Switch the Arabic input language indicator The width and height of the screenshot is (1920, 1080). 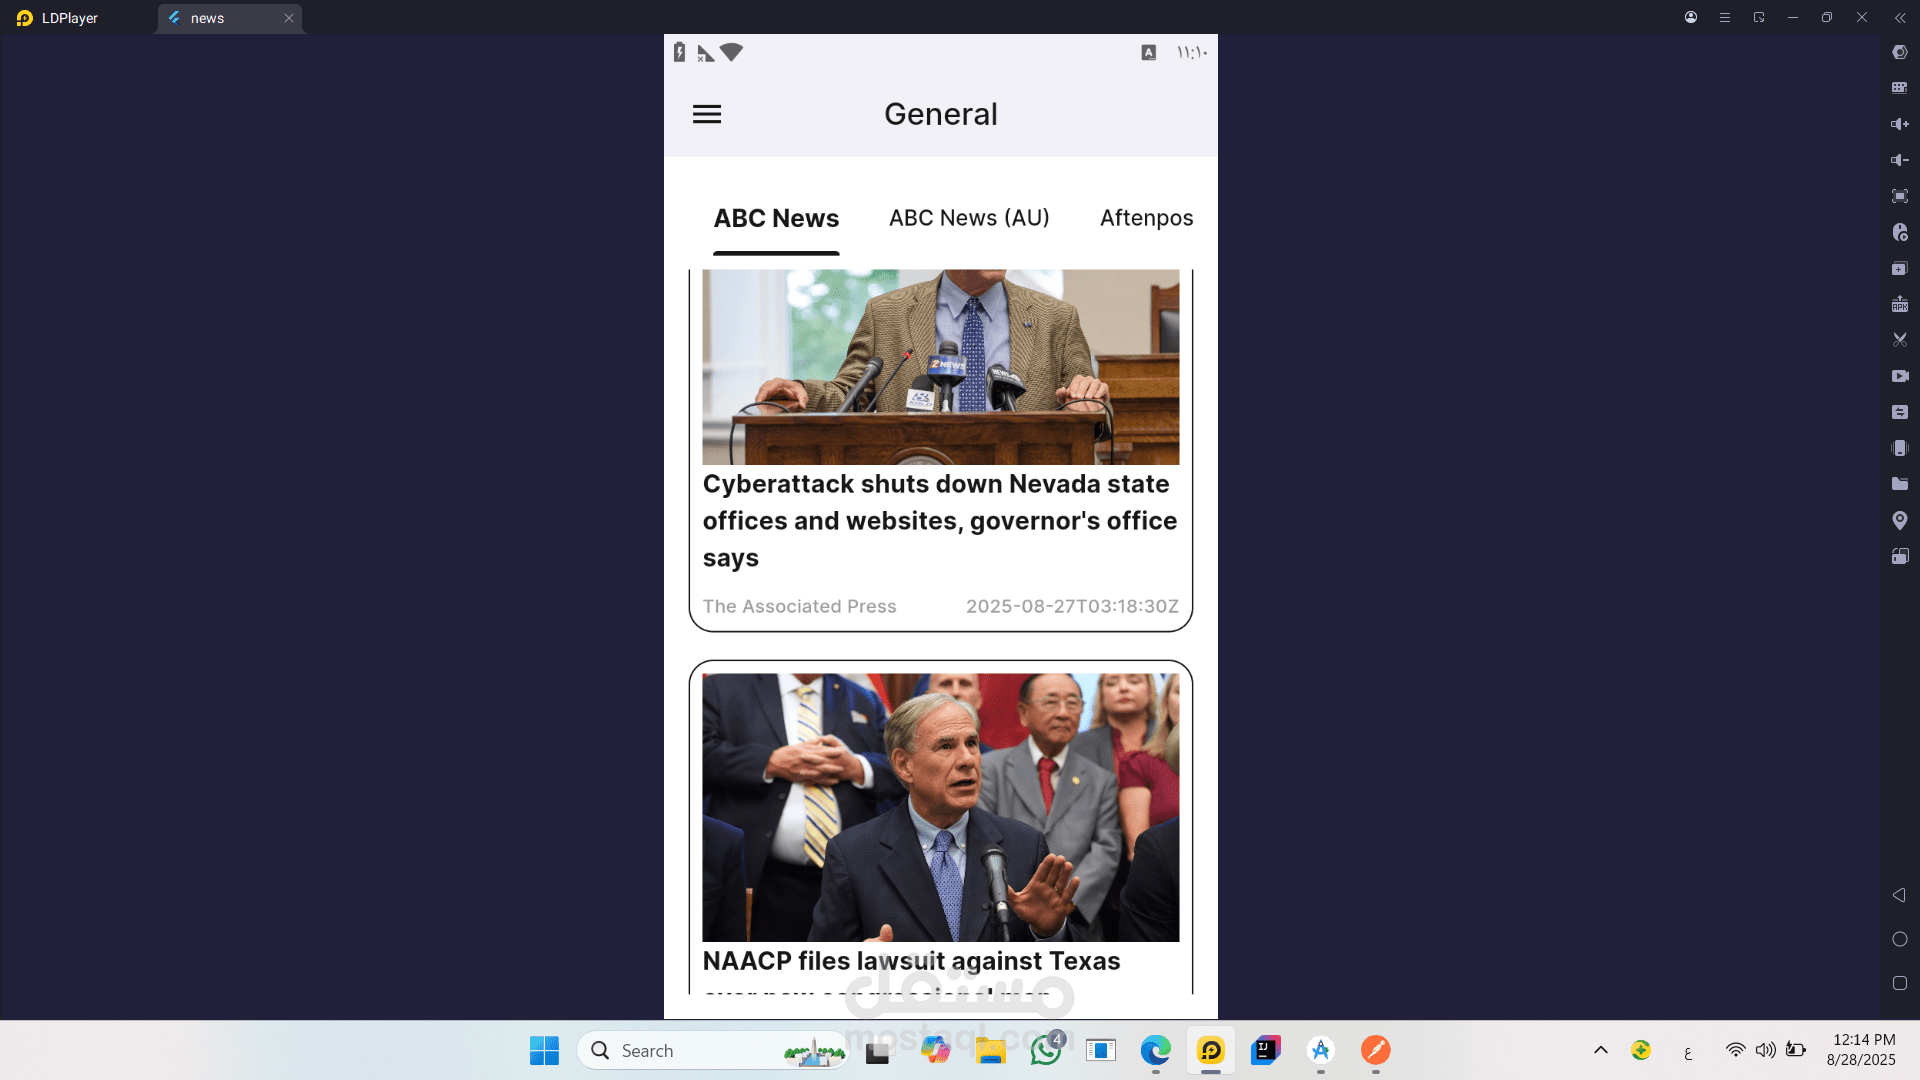pos(1688,1051)
